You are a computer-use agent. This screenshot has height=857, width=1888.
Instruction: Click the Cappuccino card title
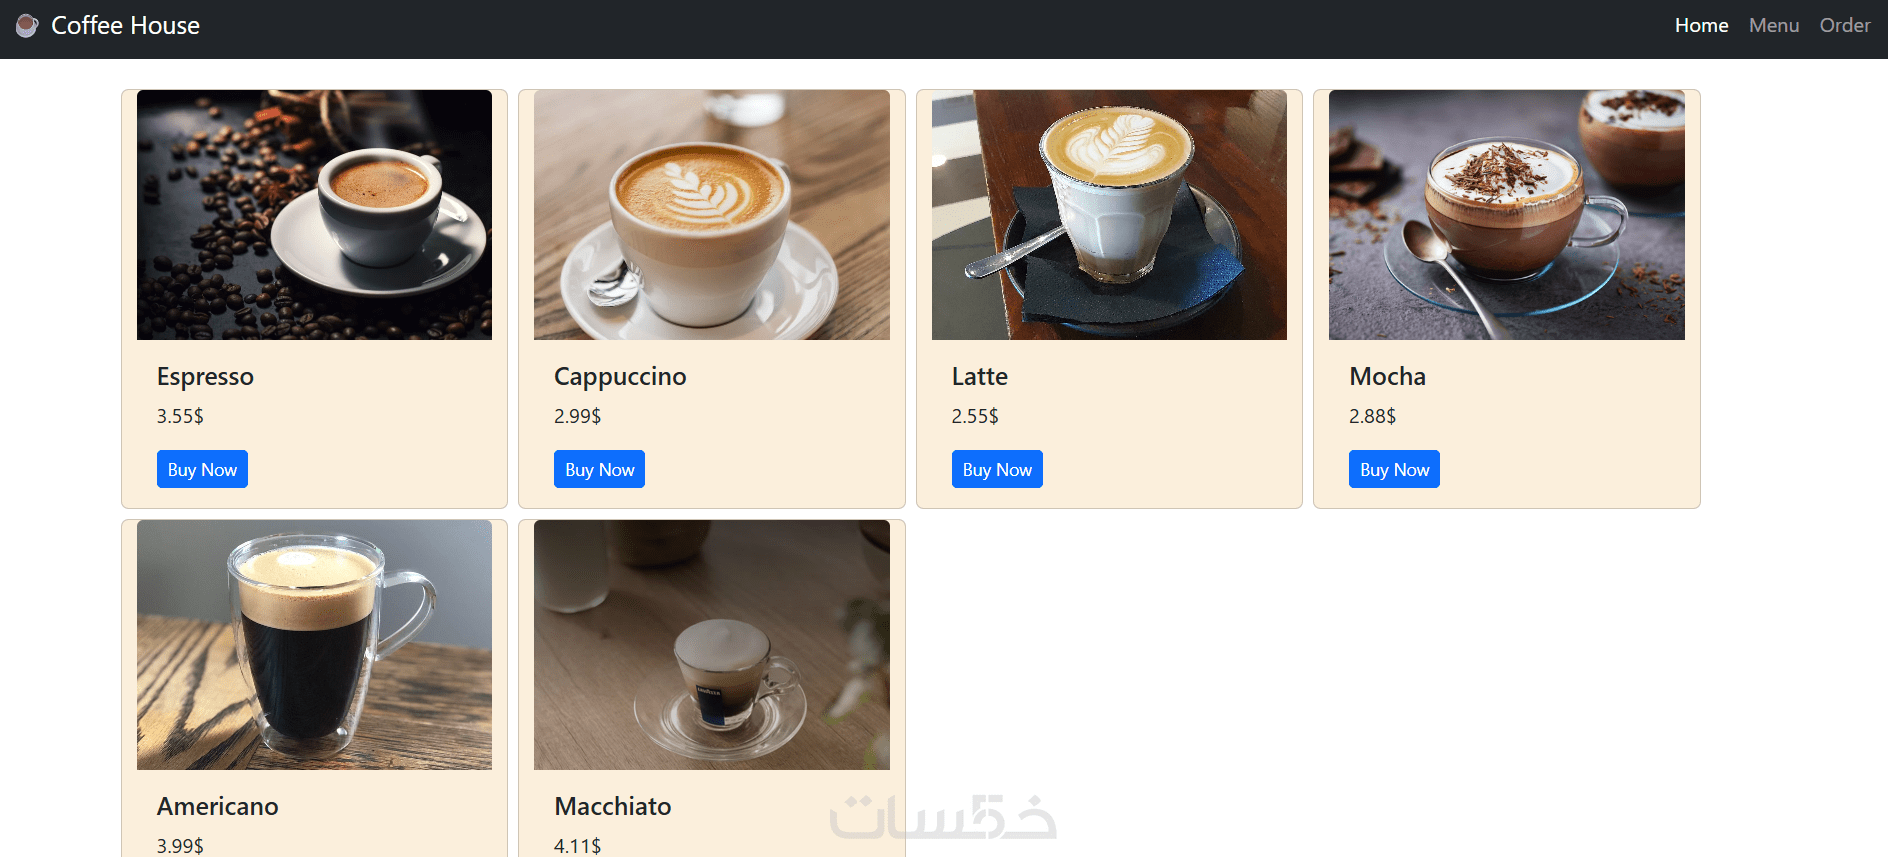pyautogui.click(x=620, y=377)
